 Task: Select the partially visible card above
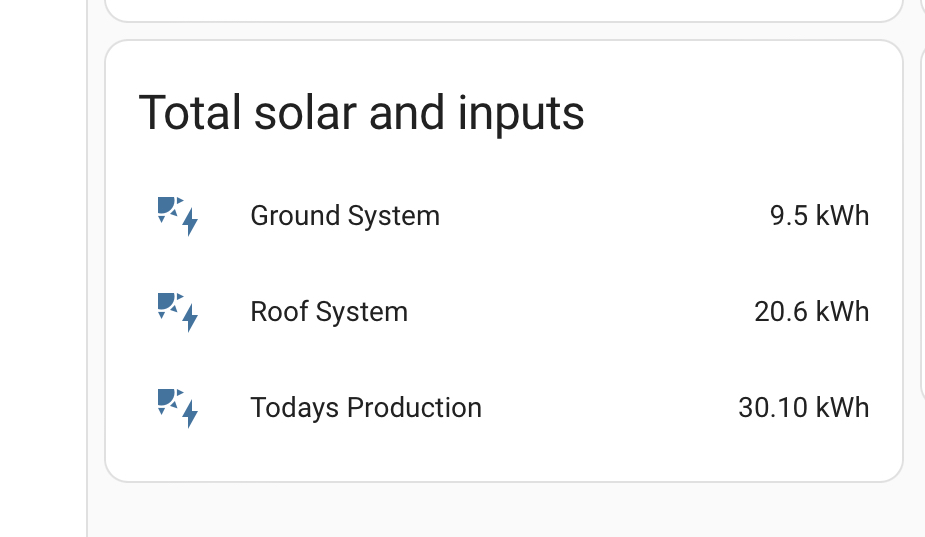[x=504, y=10]
